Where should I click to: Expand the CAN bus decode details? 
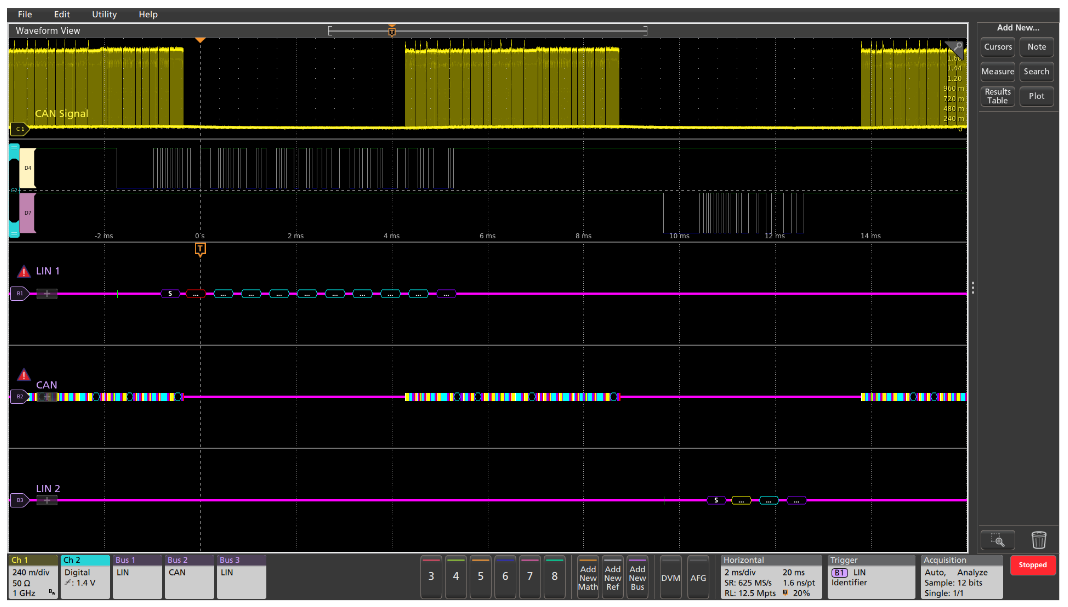[49, 397]
